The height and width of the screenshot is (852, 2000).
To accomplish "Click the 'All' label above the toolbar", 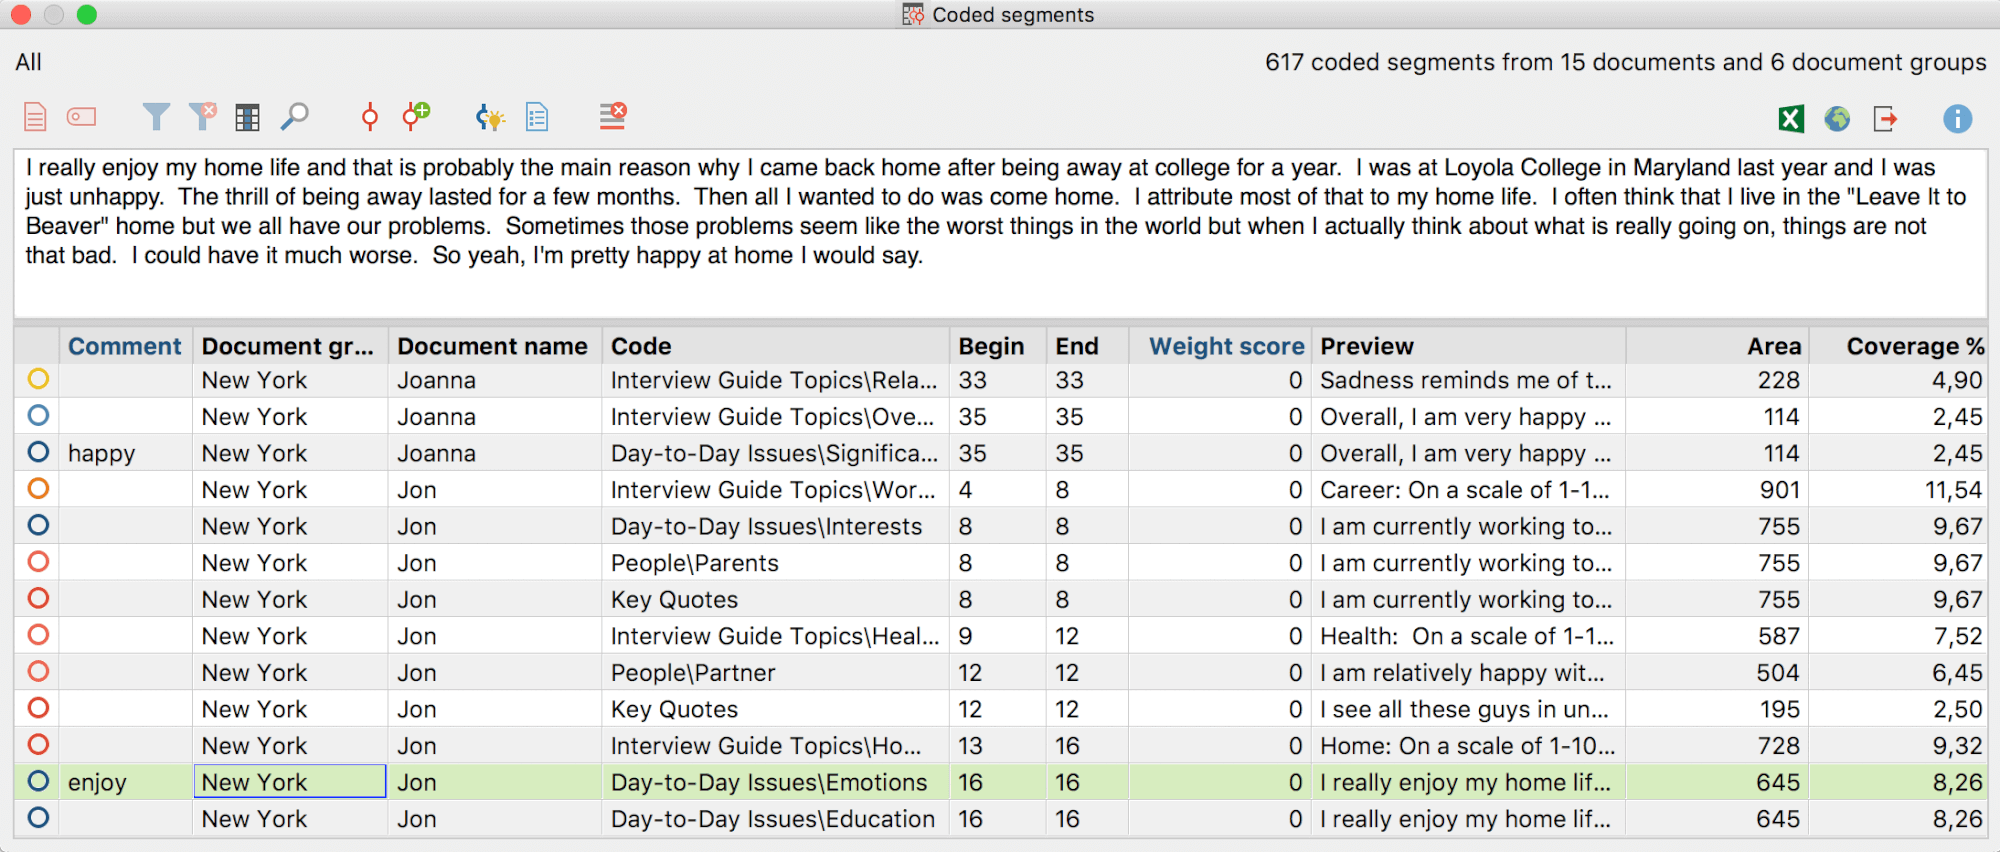I will pyautogui.click(x=28, y=62).
